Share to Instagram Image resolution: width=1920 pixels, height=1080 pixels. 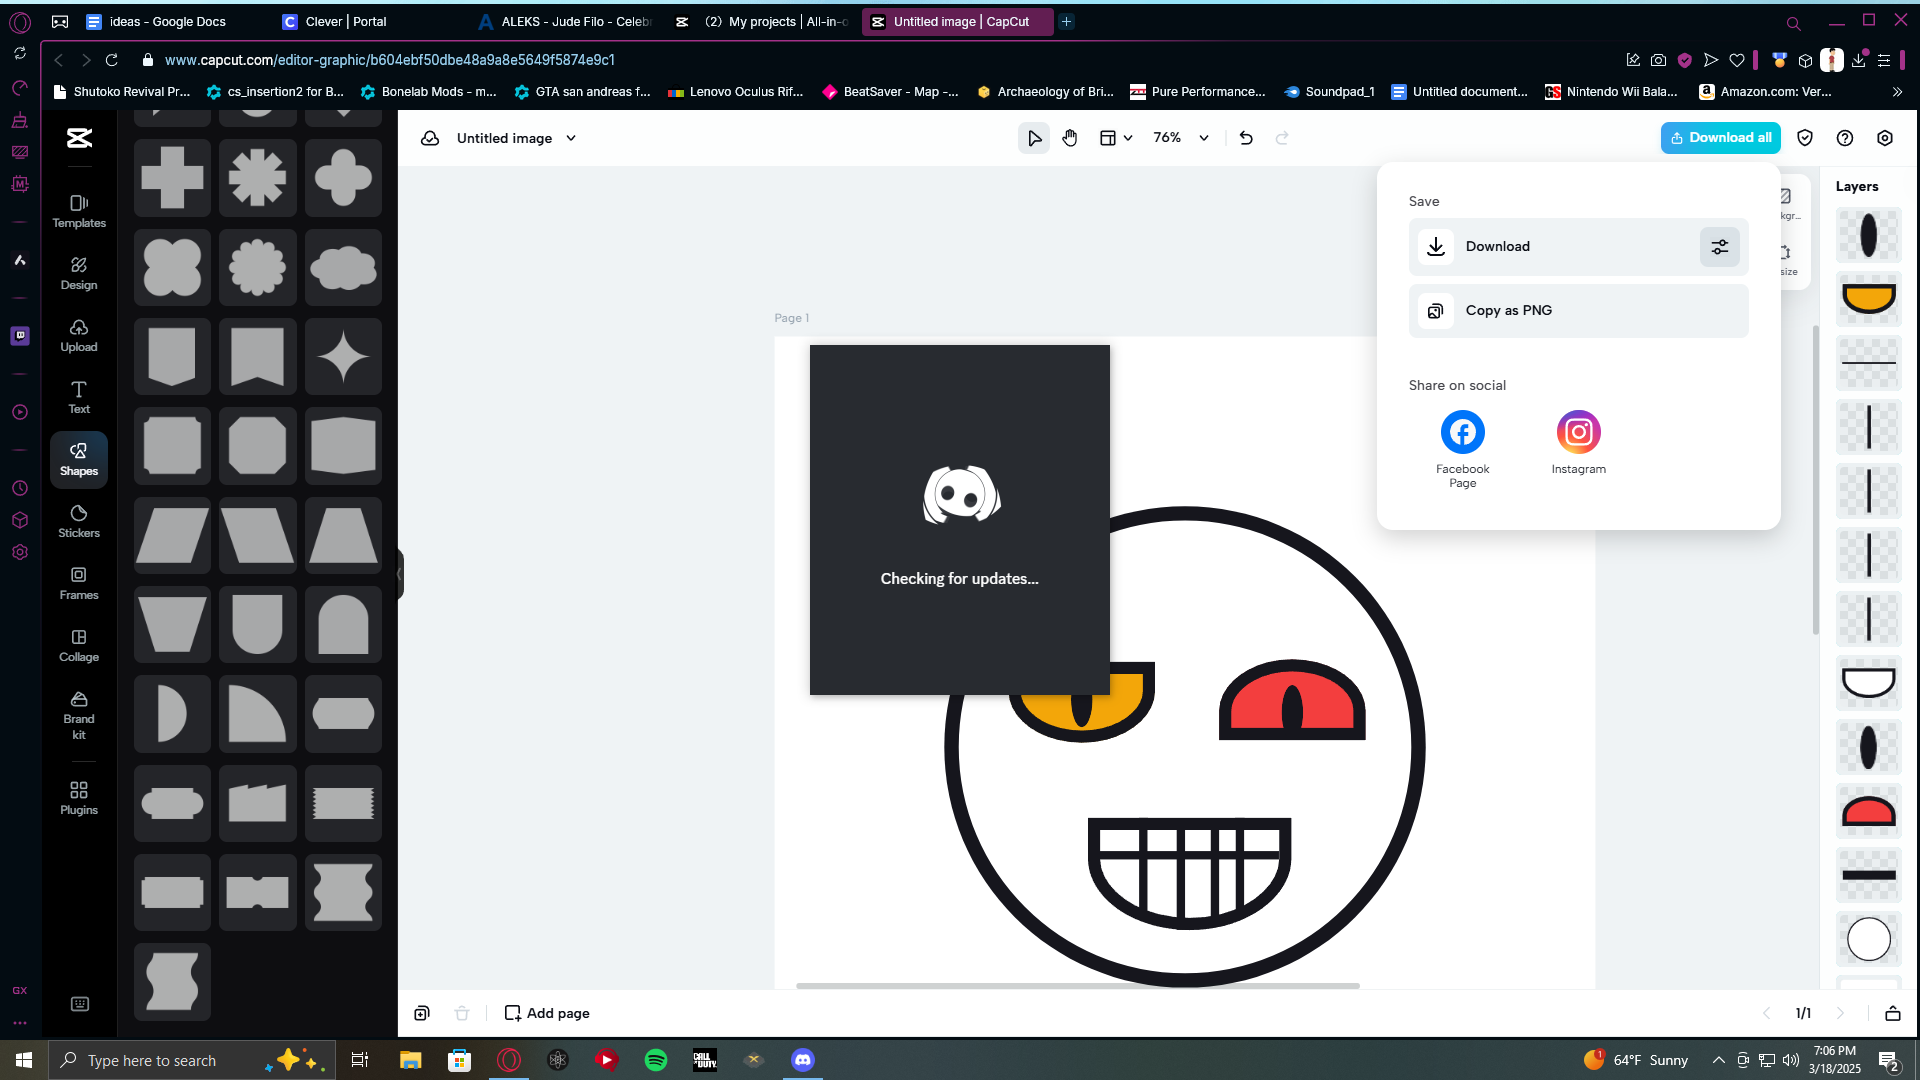pyautogui.click(x=1578, y=433)
